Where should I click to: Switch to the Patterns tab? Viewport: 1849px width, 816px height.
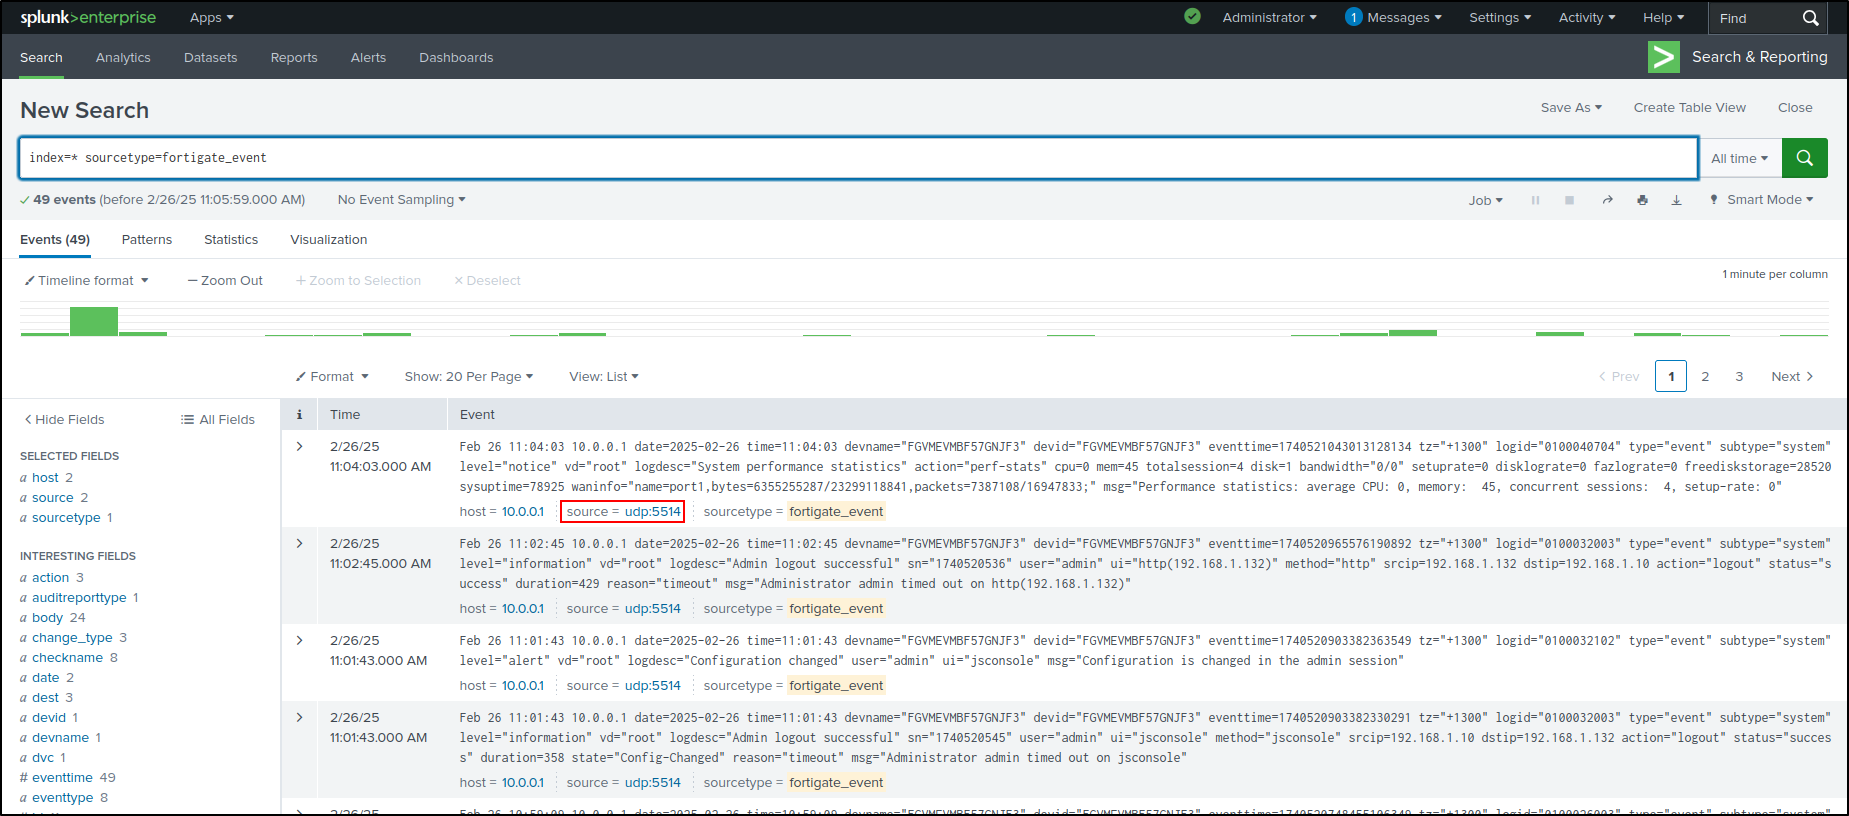[147, 240]
